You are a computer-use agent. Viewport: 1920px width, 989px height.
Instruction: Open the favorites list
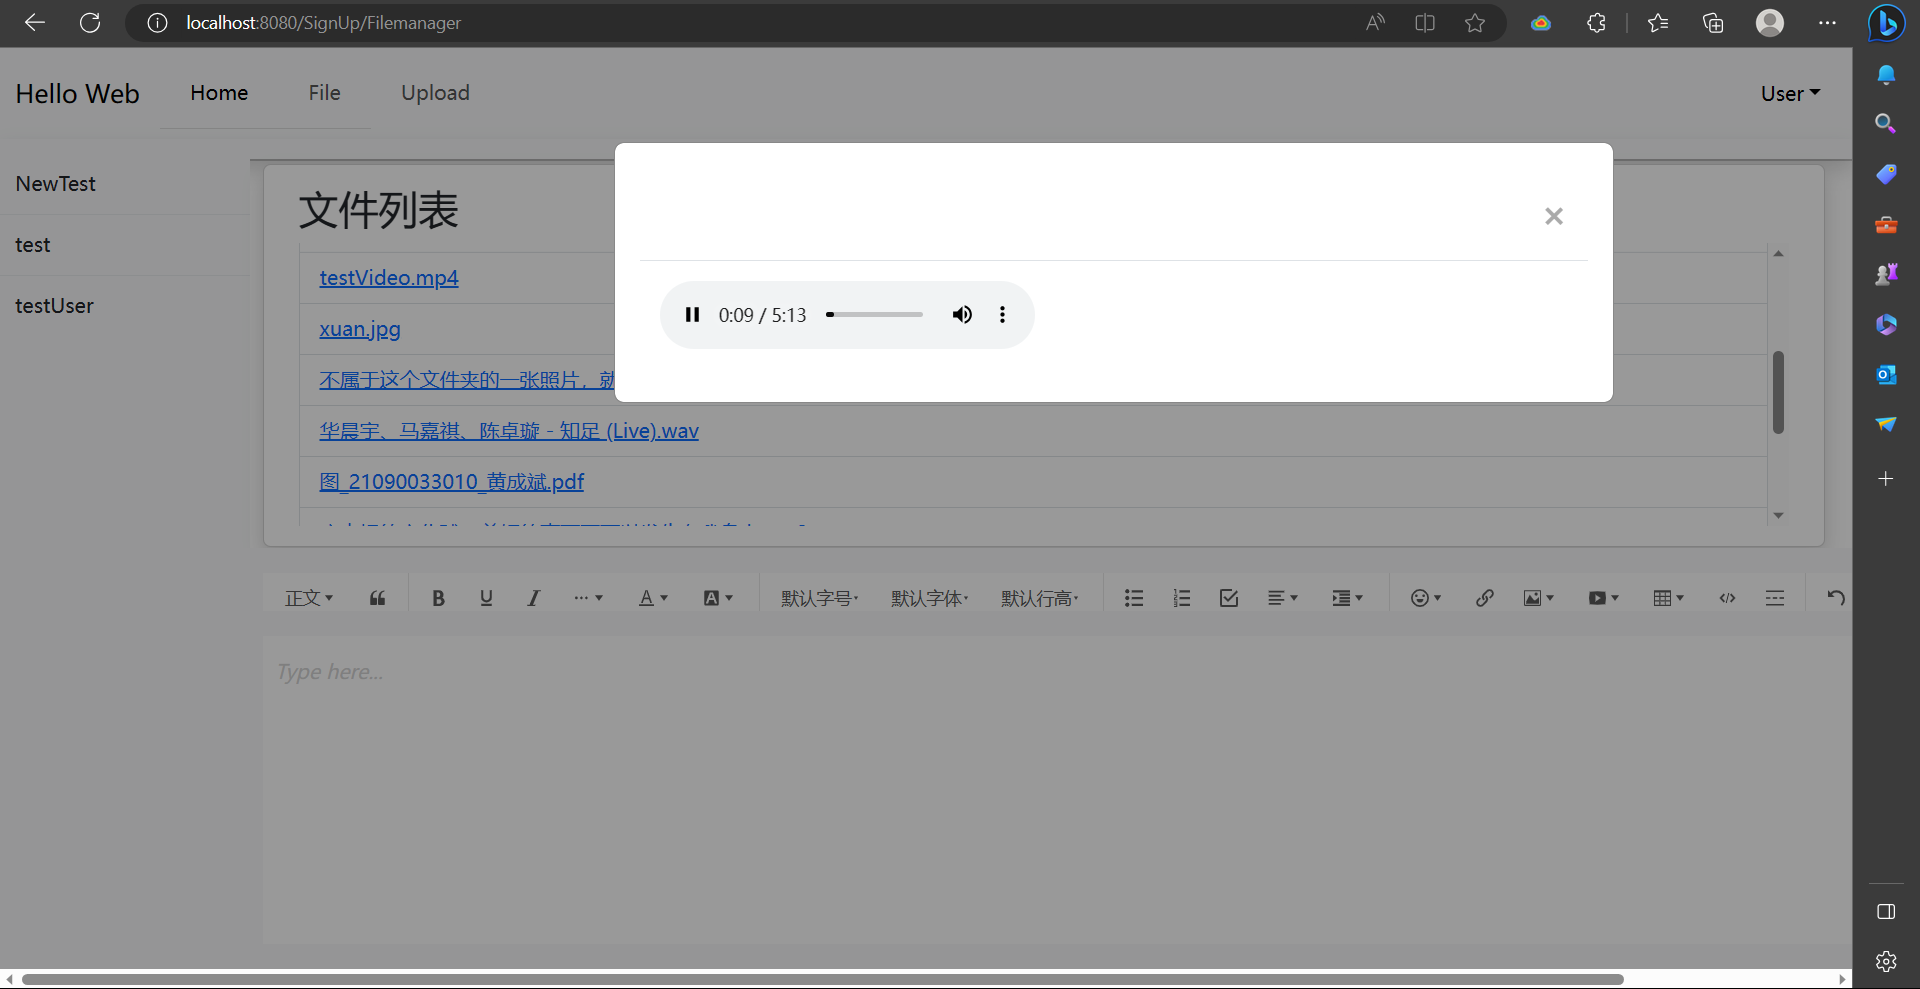click(1658, 23)
